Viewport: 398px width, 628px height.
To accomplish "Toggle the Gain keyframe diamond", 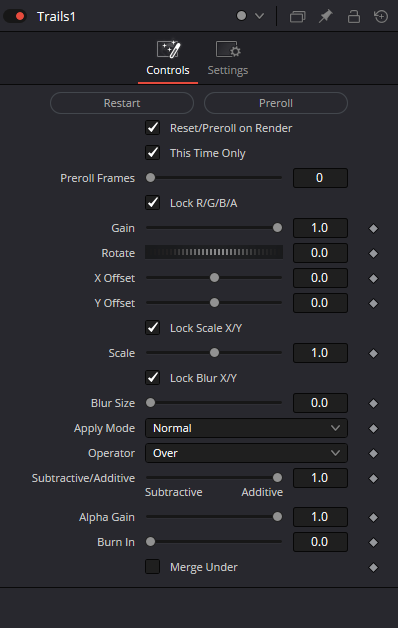I will click(x=373, y=228).
